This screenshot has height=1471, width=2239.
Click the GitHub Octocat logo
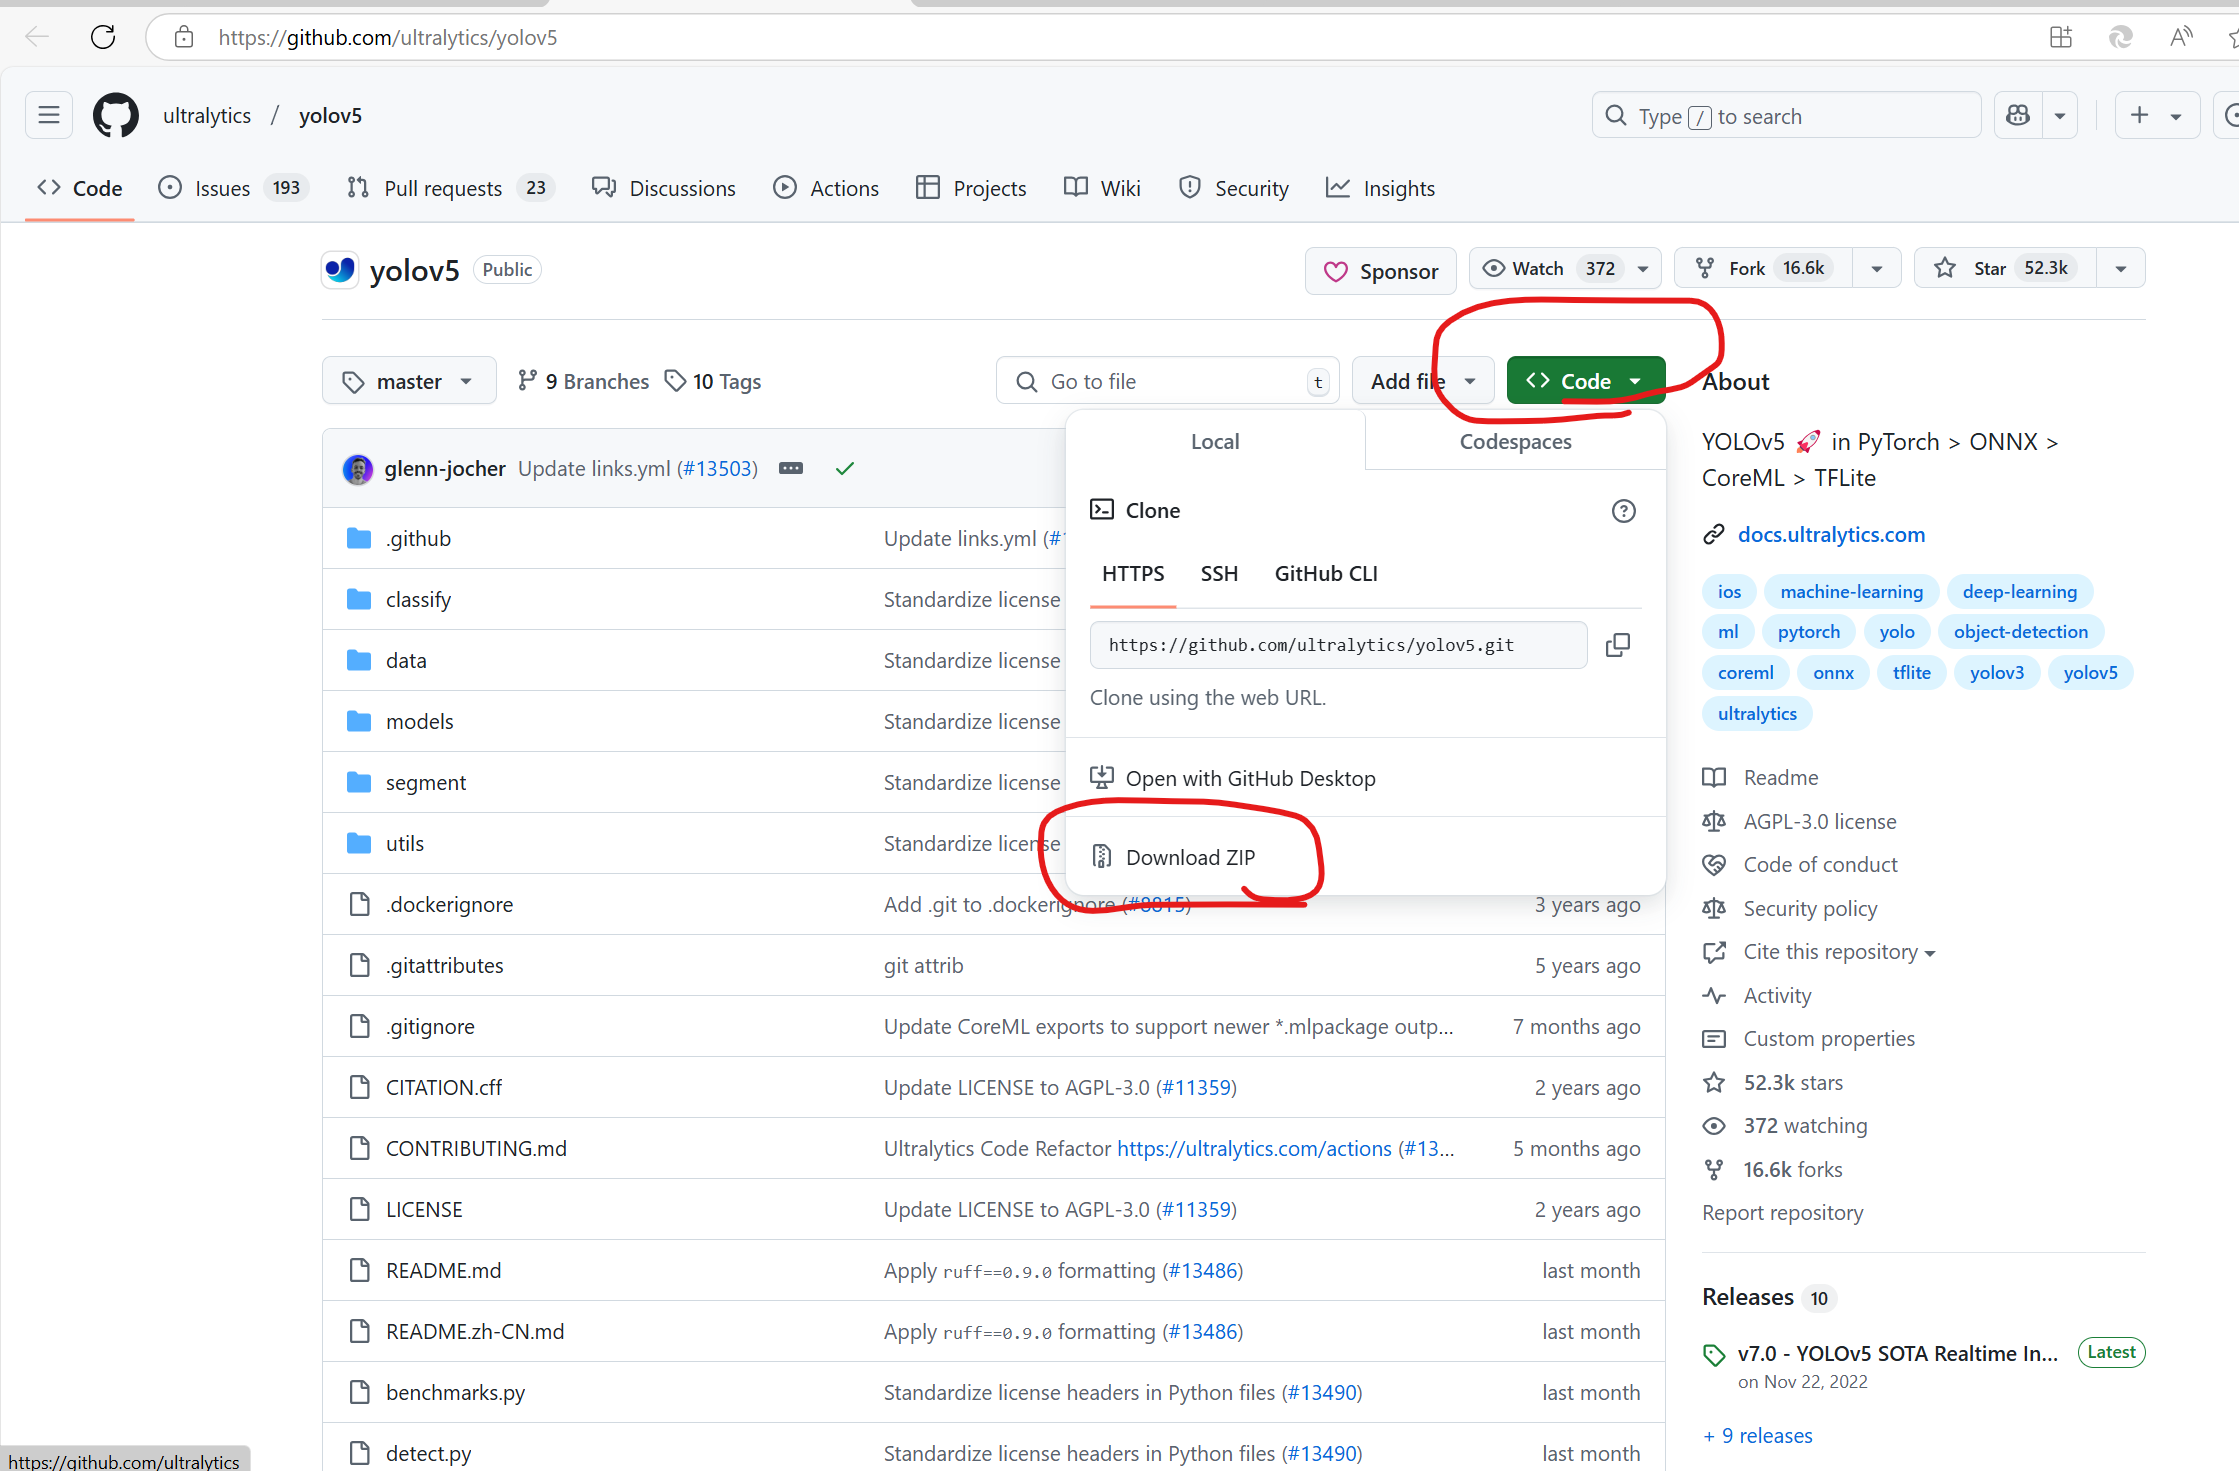116,116
